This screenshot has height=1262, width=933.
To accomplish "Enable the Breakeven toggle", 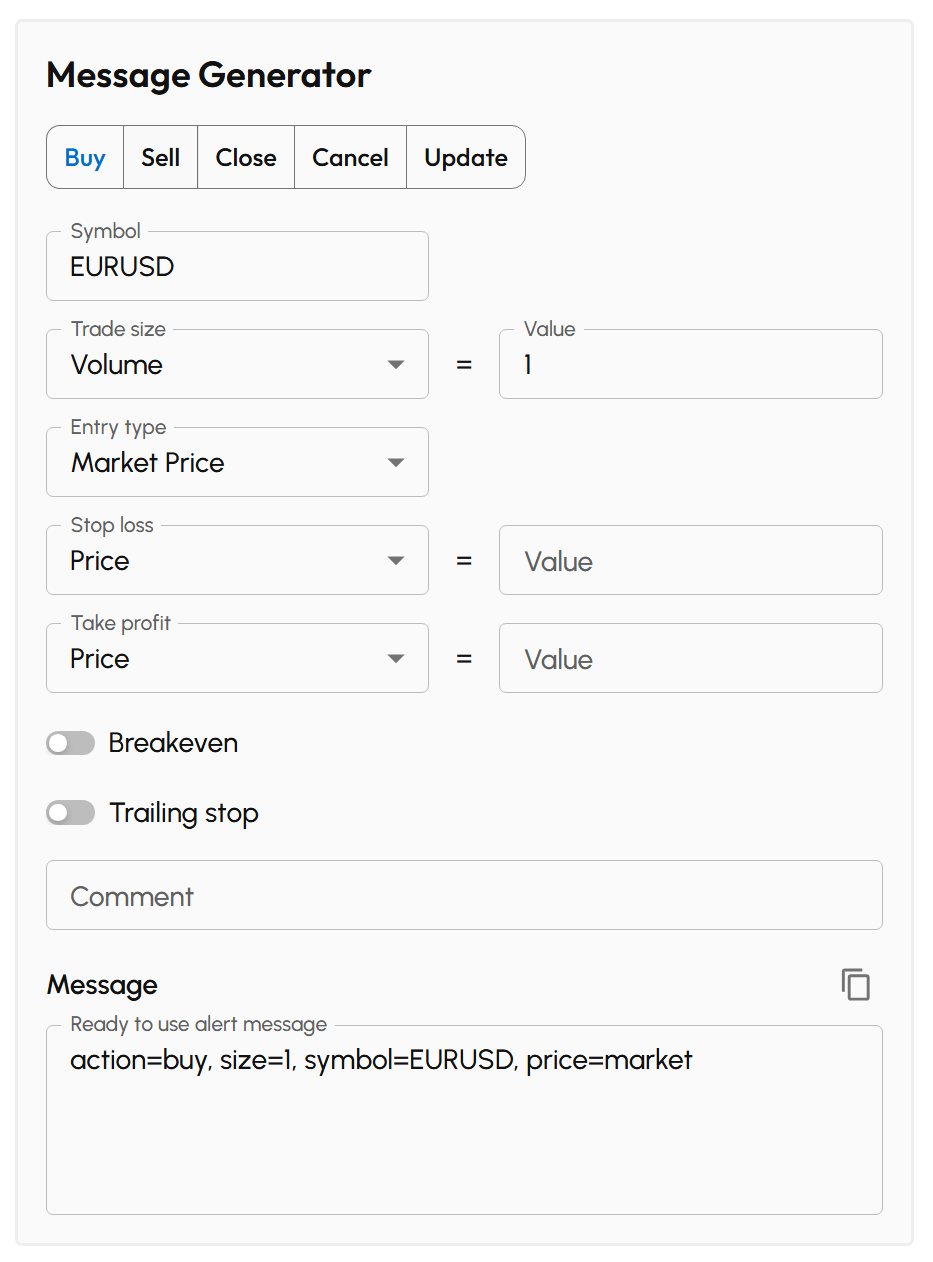I will pyautogui.click(x=70, y=743).
